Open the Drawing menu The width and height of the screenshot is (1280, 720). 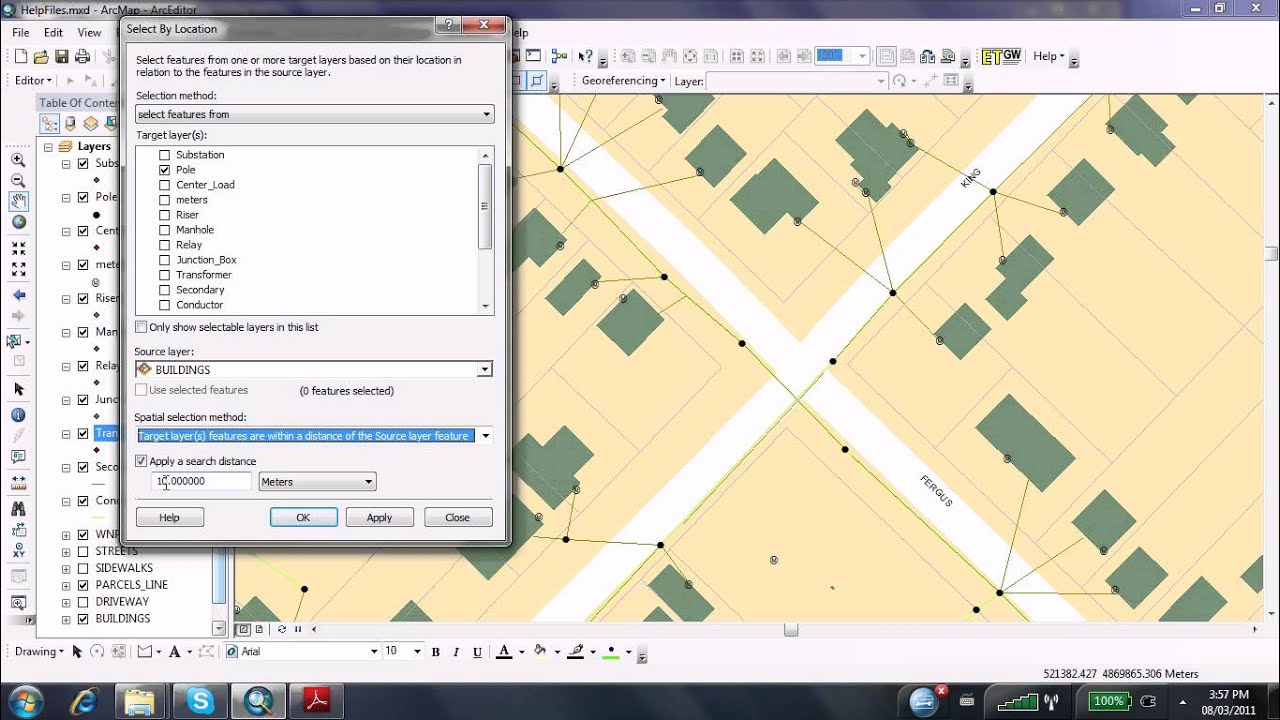(39, 651)
